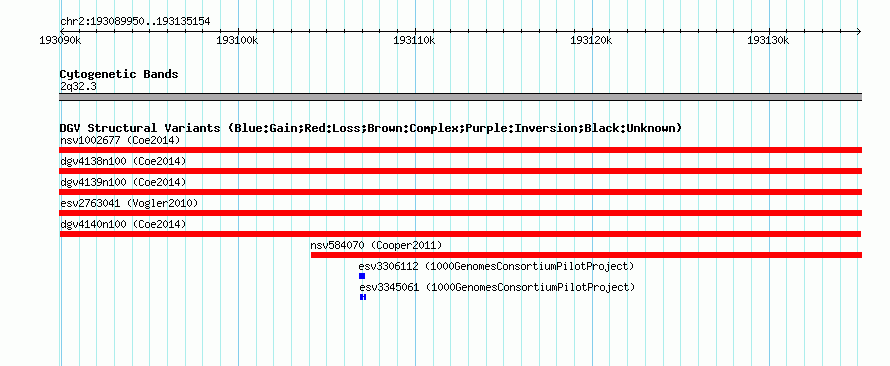Viewport: 890px width, 366px height.
Task: Click the 193090k ruler label
Action: point(60,41)
